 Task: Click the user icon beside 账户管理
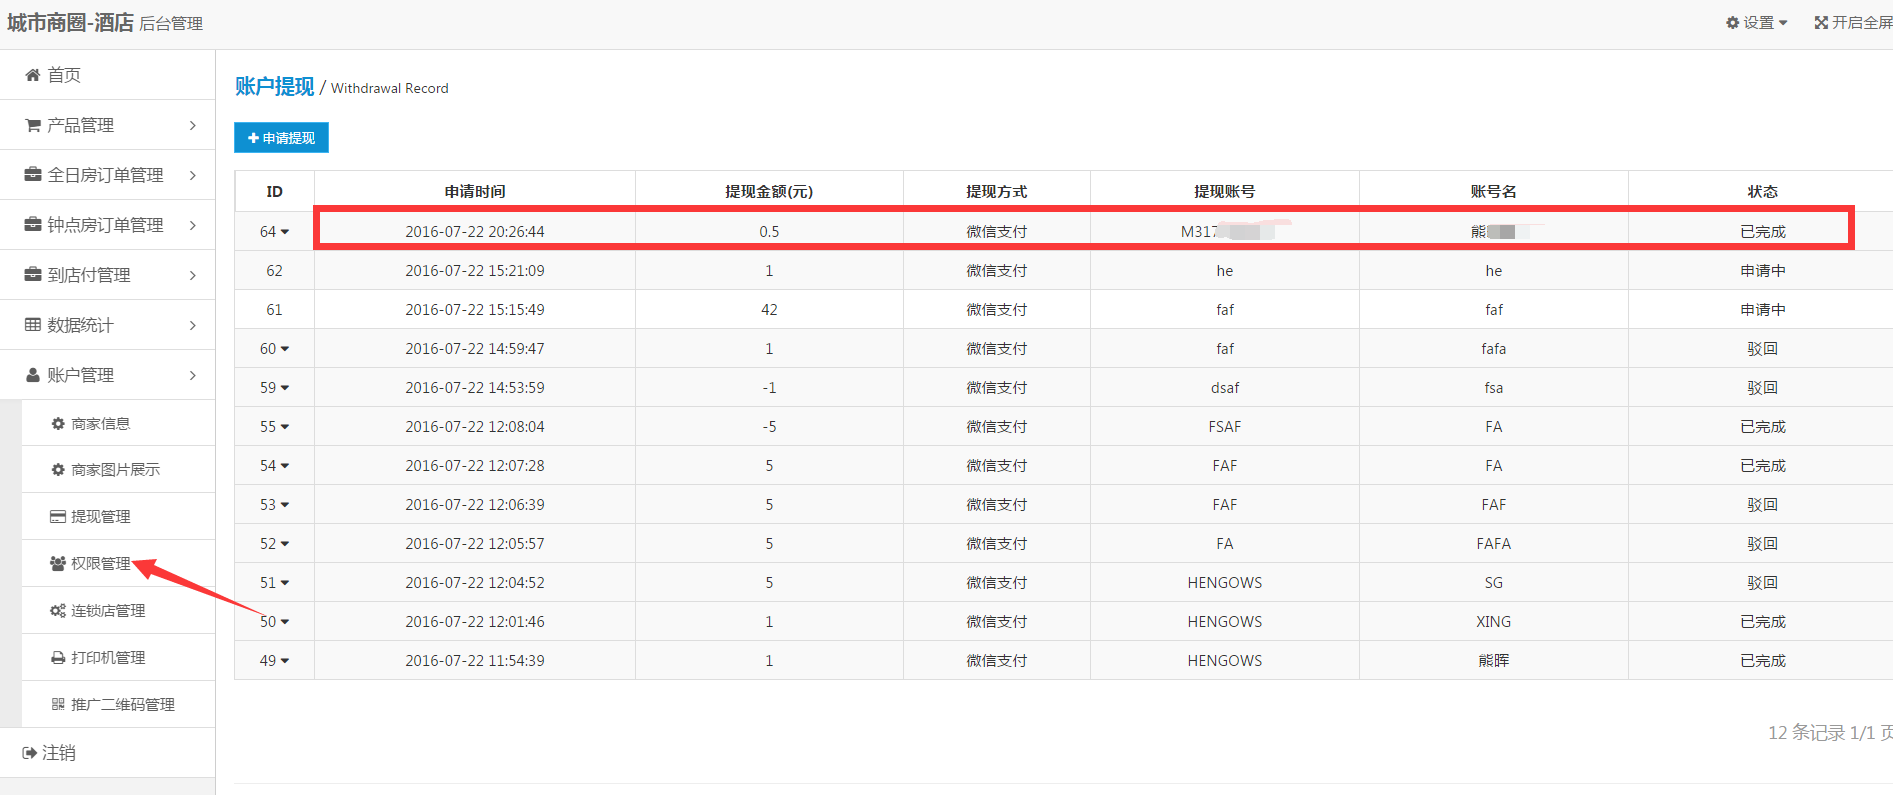33,375
